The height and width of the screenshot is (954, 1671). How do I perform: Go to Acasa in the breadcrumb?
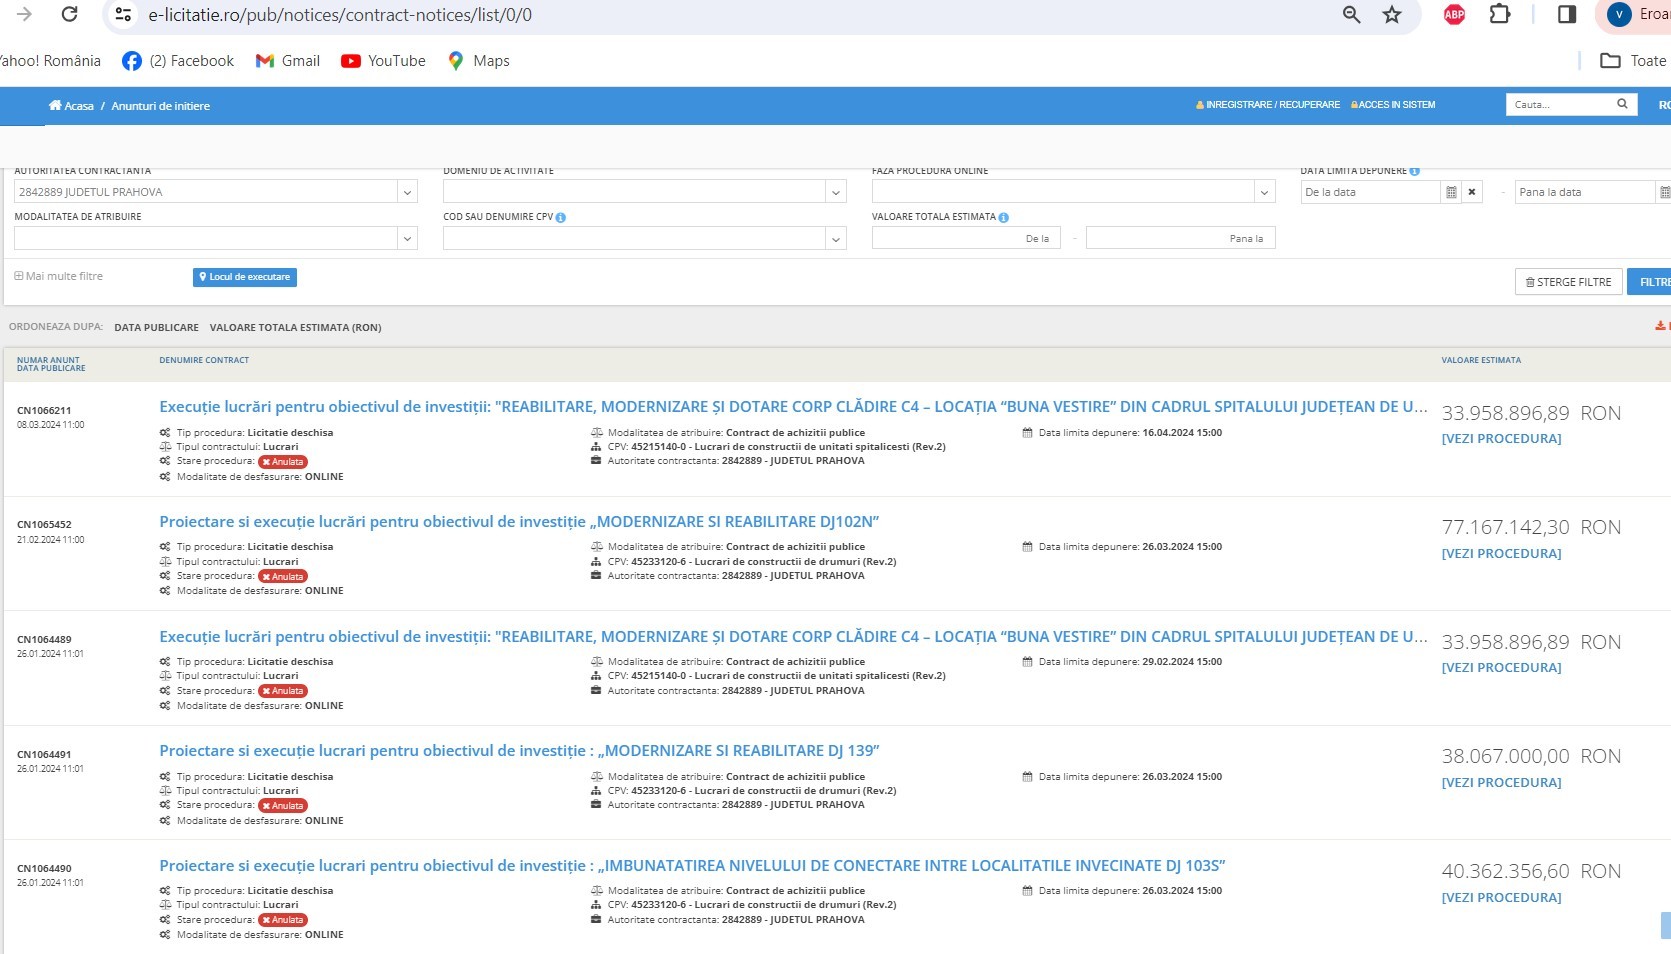72,106
